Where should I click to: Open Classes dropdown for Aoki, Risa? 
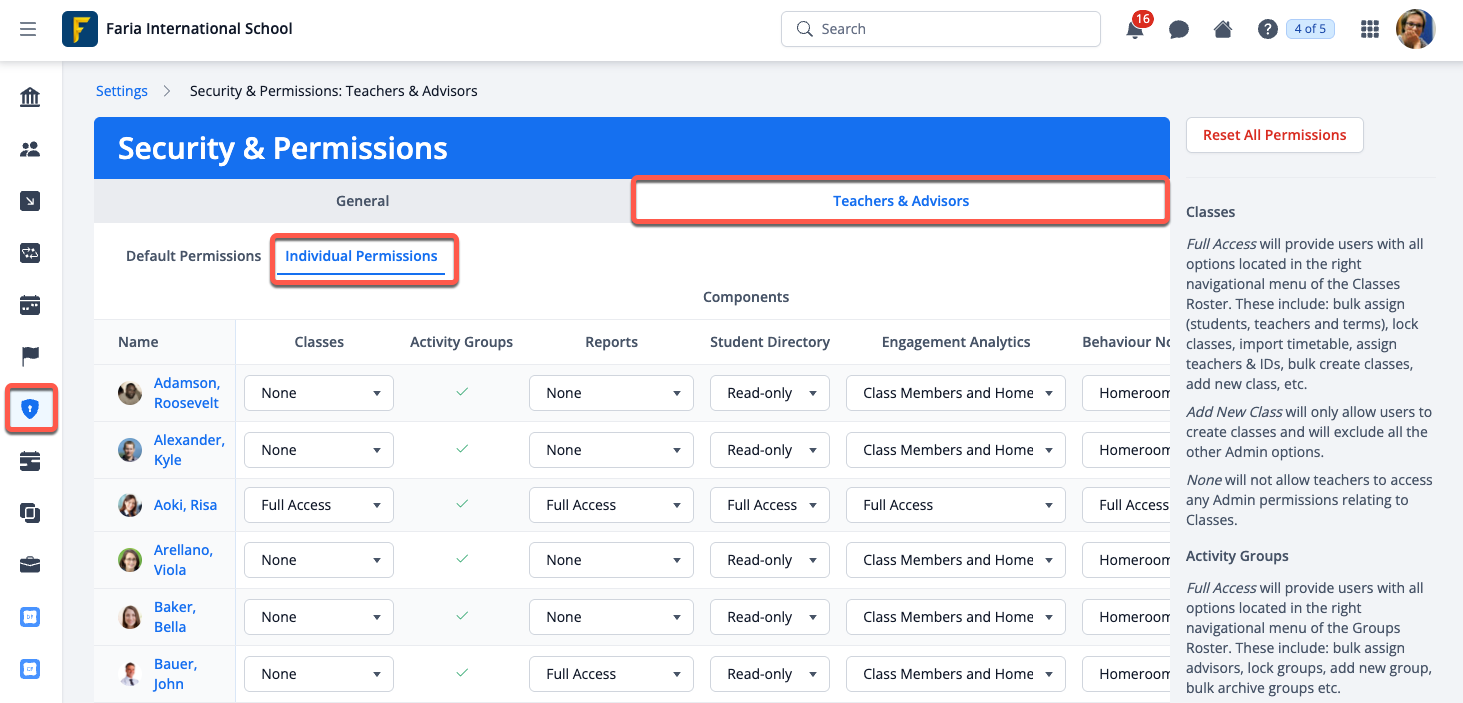pos(319,505)
